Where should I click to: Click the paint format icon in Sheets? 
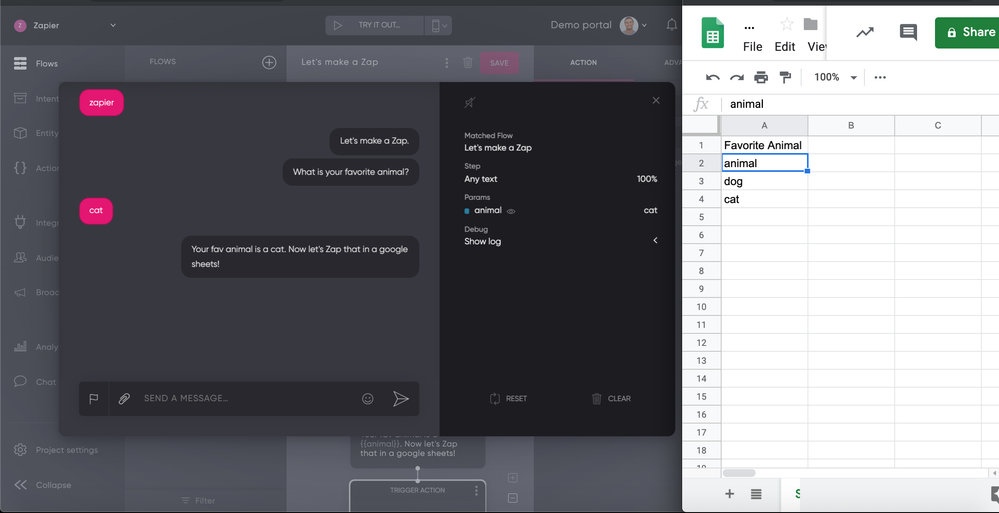click(785, 78)
